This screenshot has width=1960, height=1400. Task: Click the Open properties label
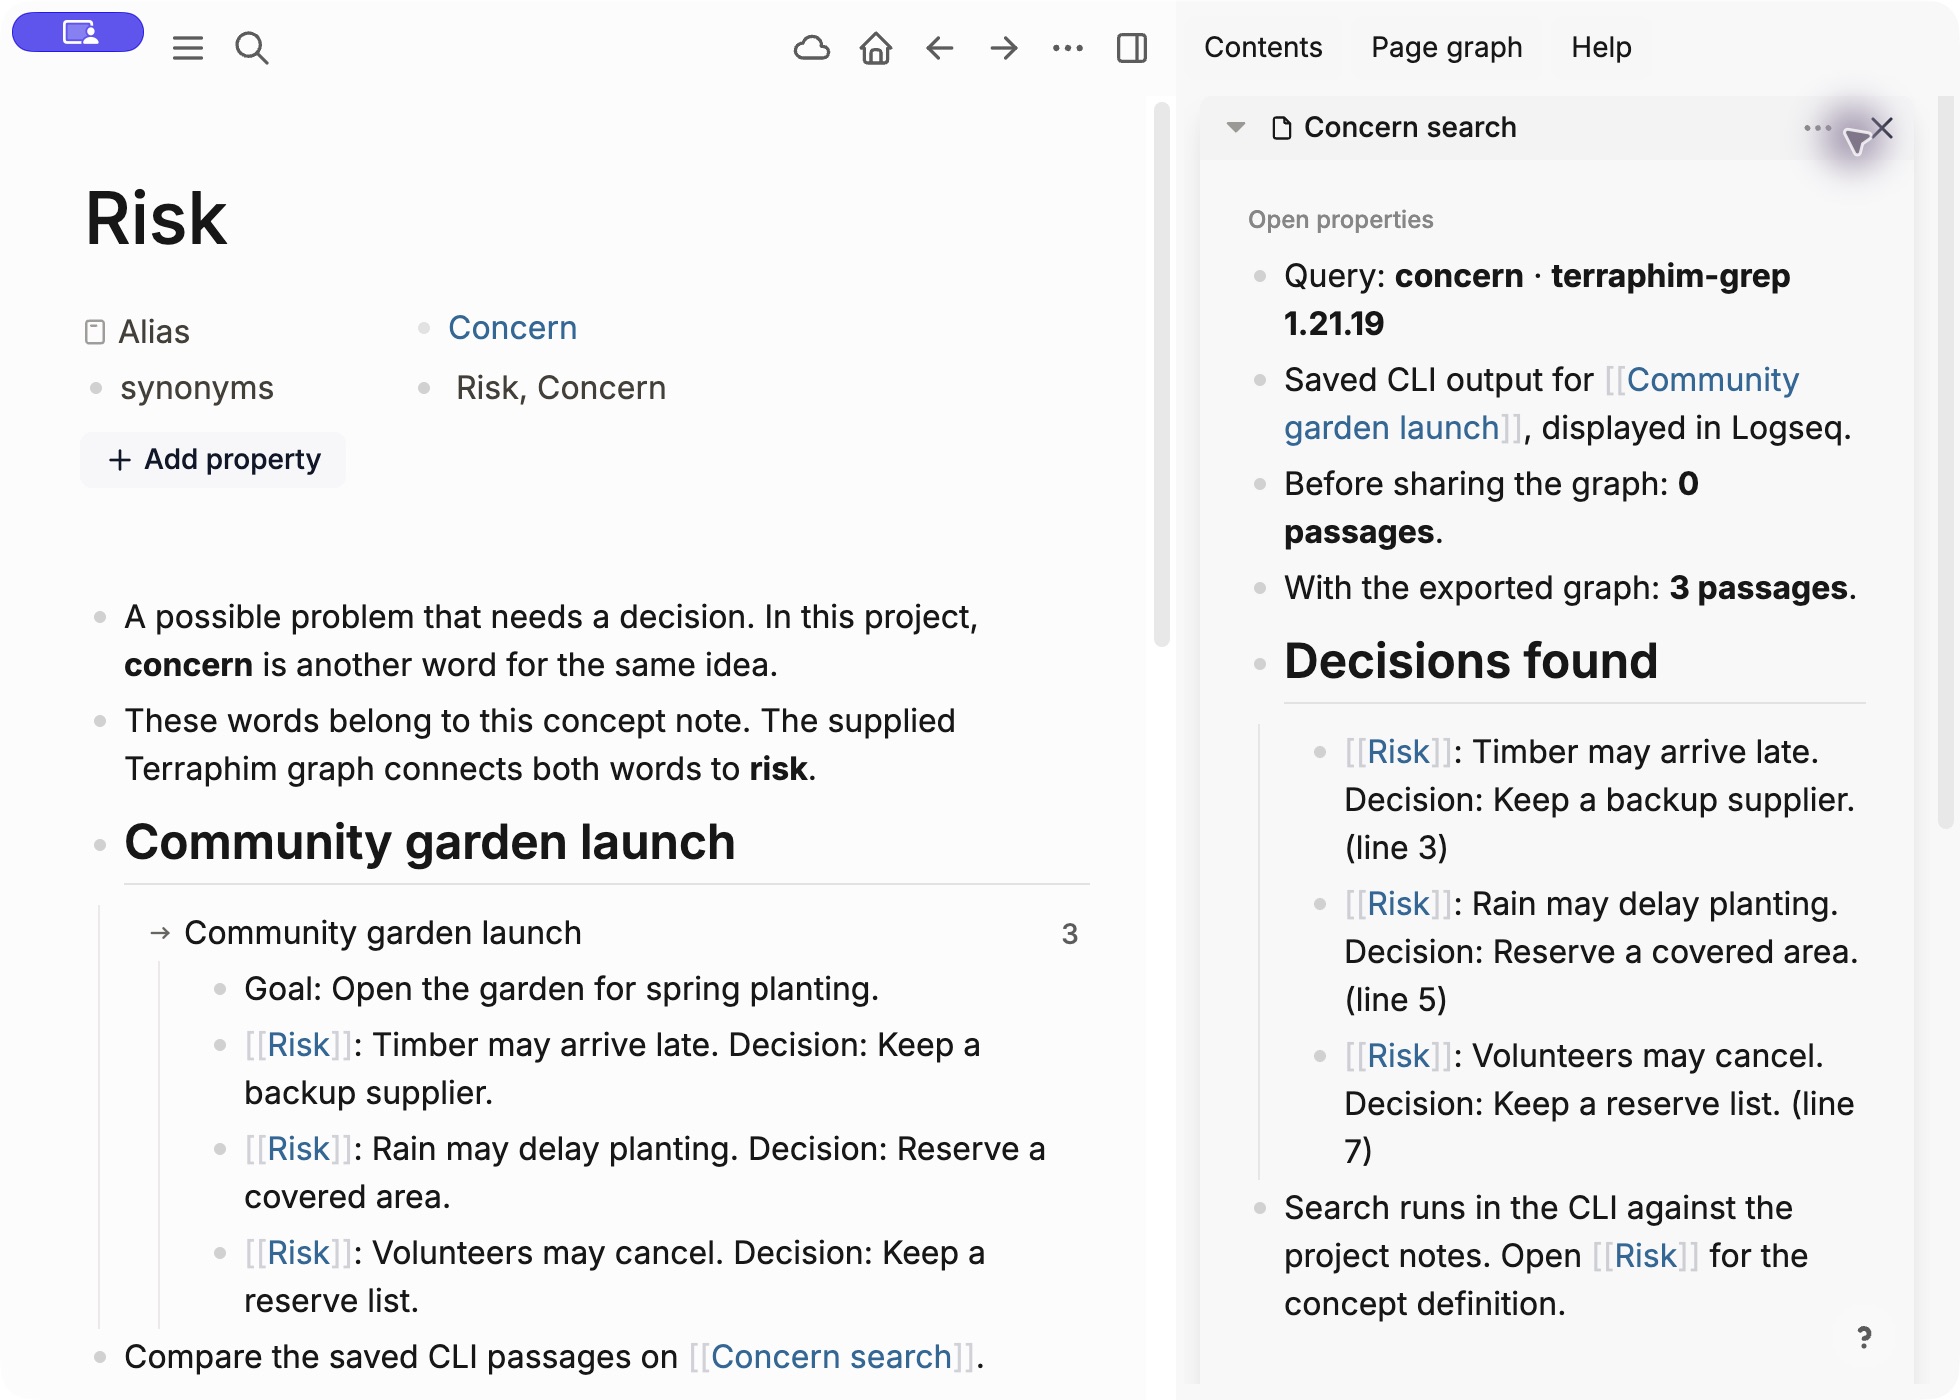(x=1340, y=220)
